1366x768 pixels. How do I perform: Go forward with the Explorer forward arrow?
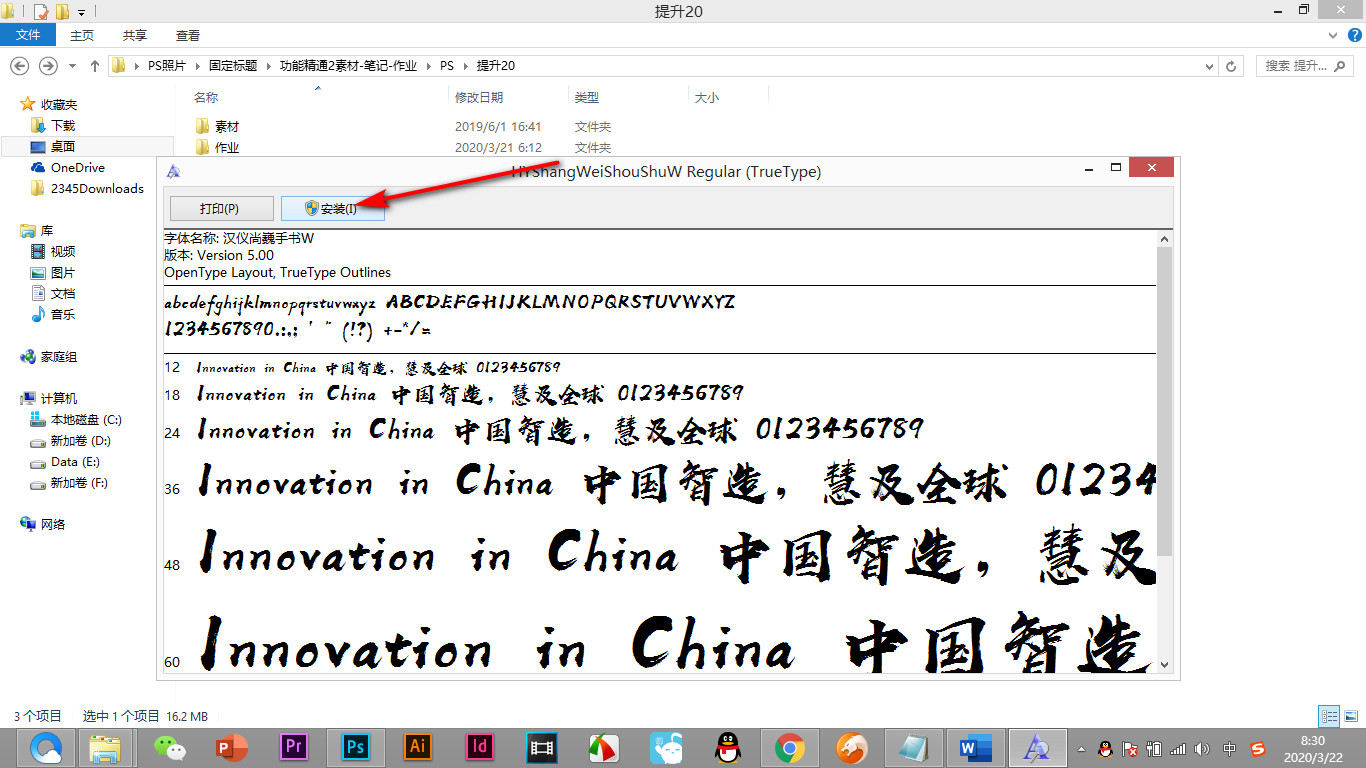click(x=47, y=65)
